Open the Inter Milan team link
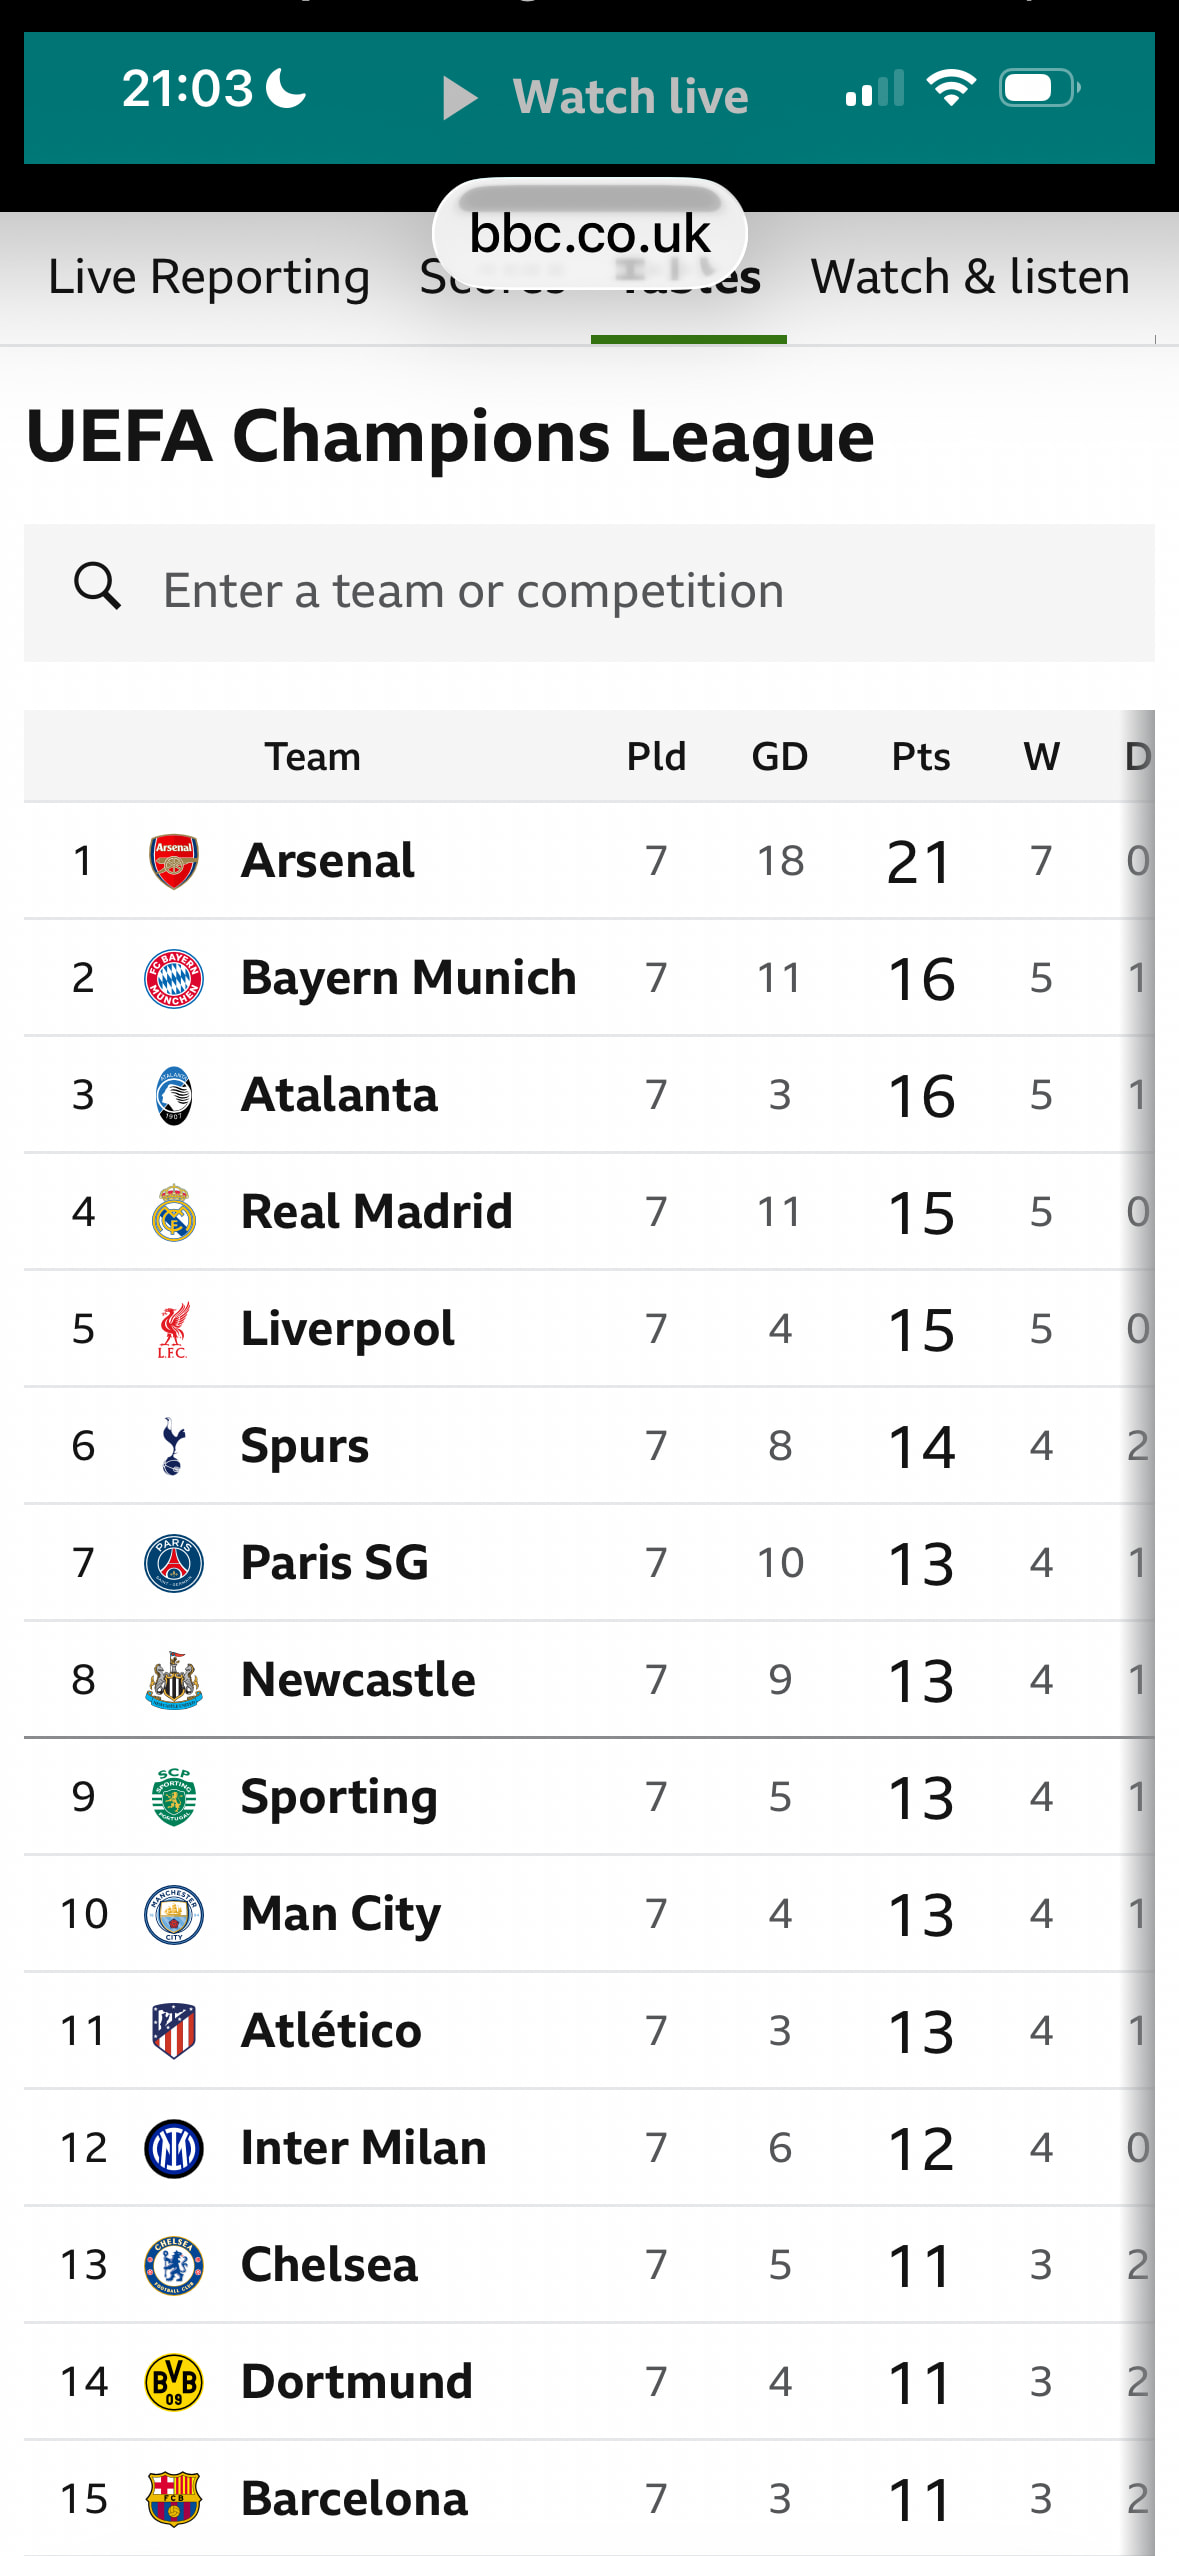The image size is (1179, 2556). (x=363, y=2148)
